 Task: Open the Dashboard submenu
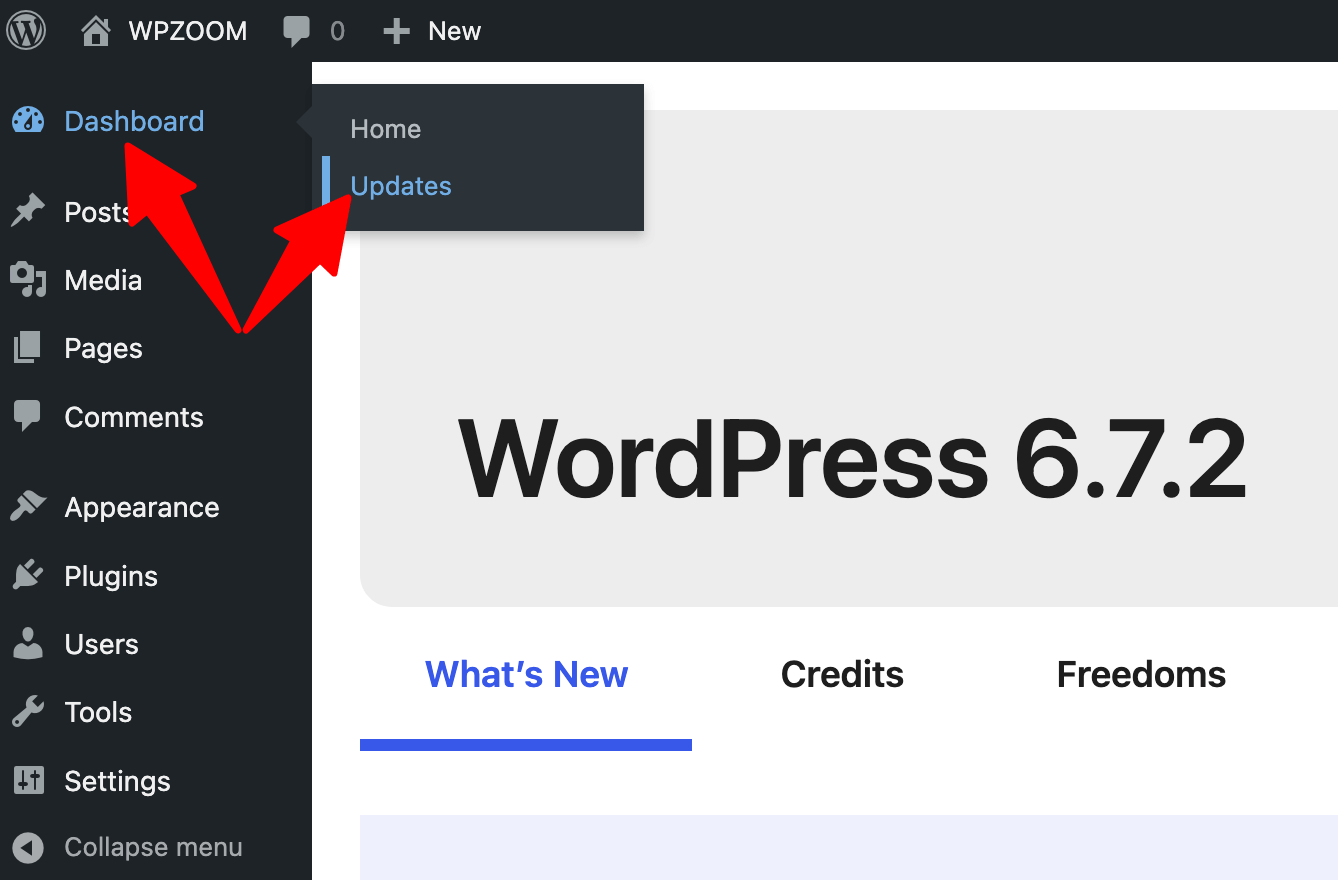(x=133, y=120)
